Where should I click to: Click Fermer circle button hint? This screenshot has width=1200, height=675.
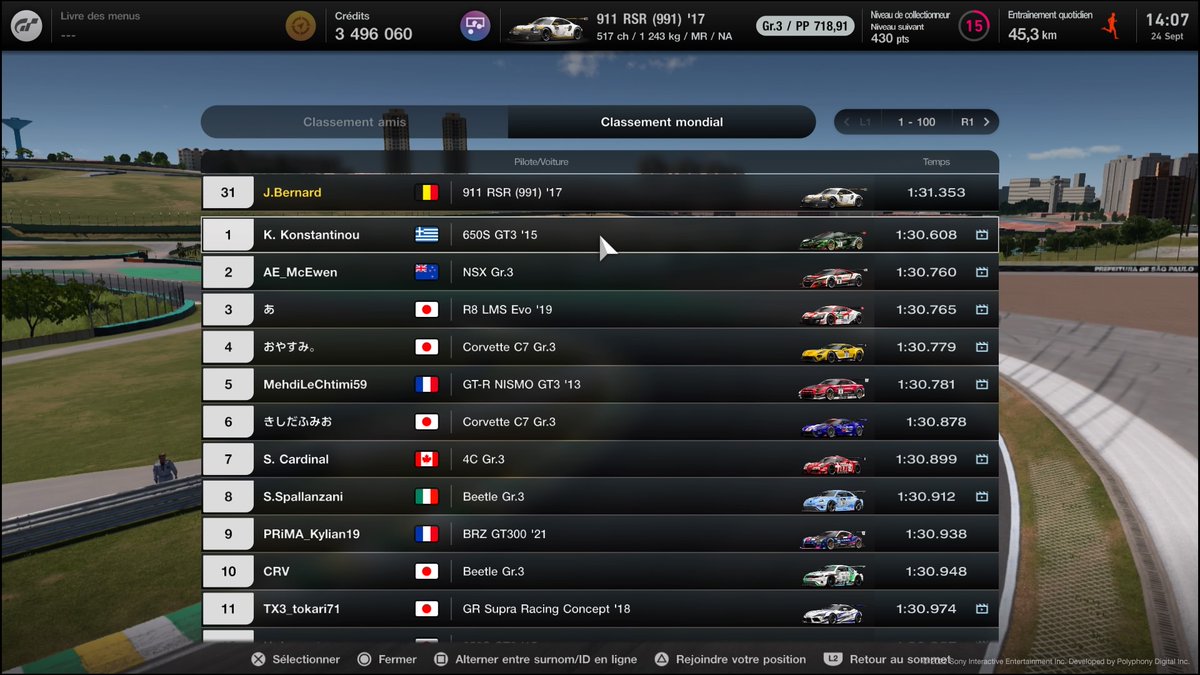387,659
